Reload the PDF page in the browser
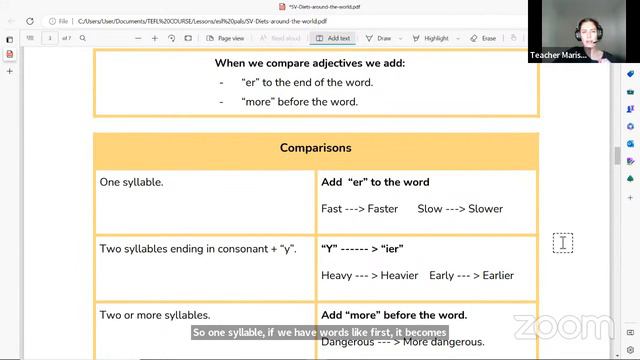Viewport: 640px width, 360px height. click(x=30, y=21)
